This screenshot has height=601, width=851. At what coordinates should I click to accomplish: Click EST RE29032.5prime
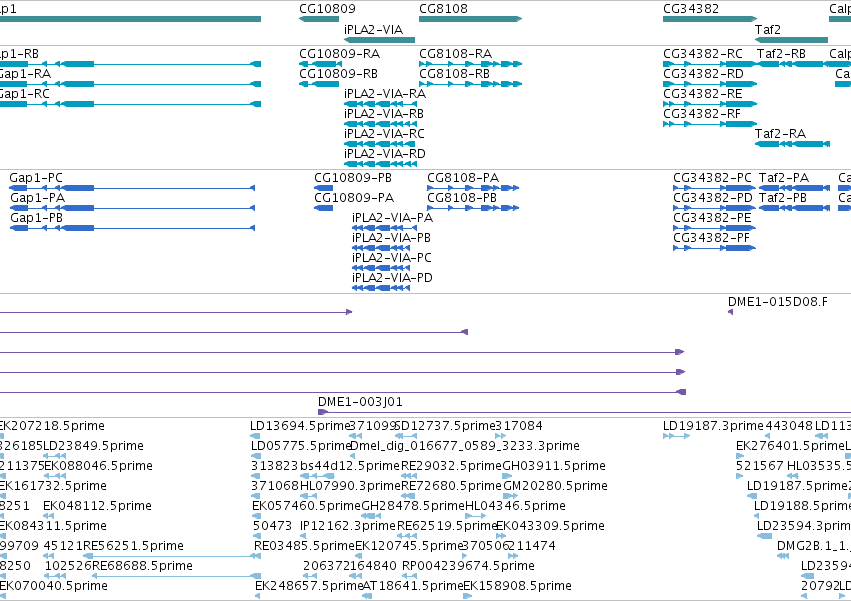(452, 466)
